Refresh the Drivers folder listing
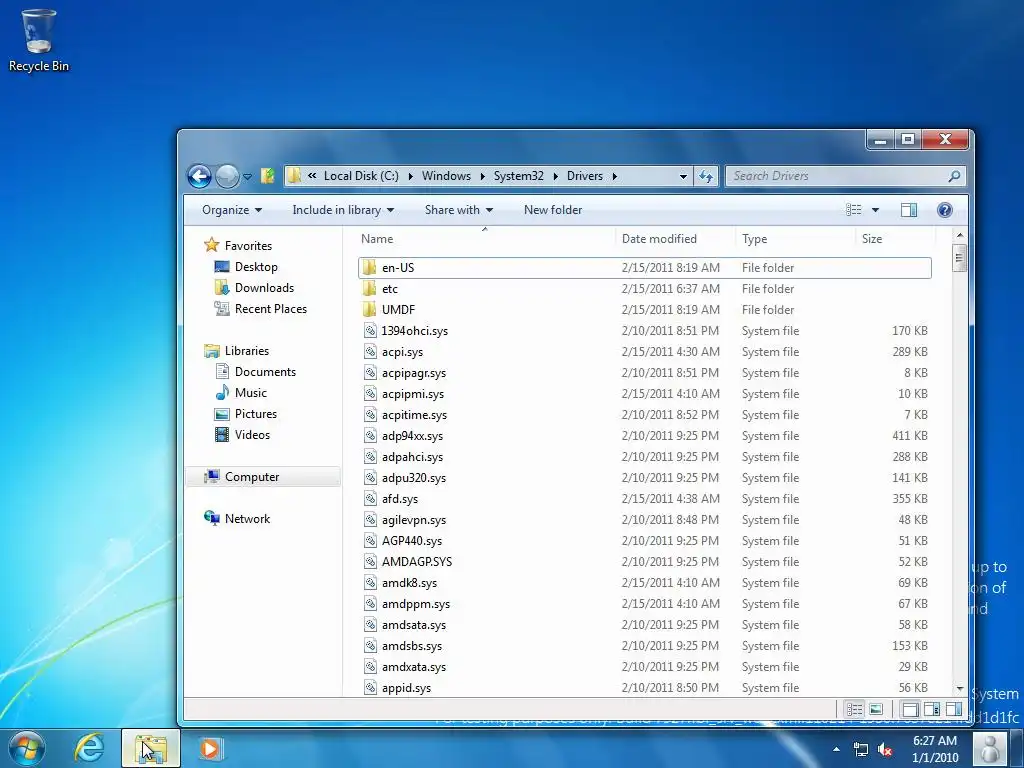The width and height of the screenshot is (1024, 768). tap(706, 176)
